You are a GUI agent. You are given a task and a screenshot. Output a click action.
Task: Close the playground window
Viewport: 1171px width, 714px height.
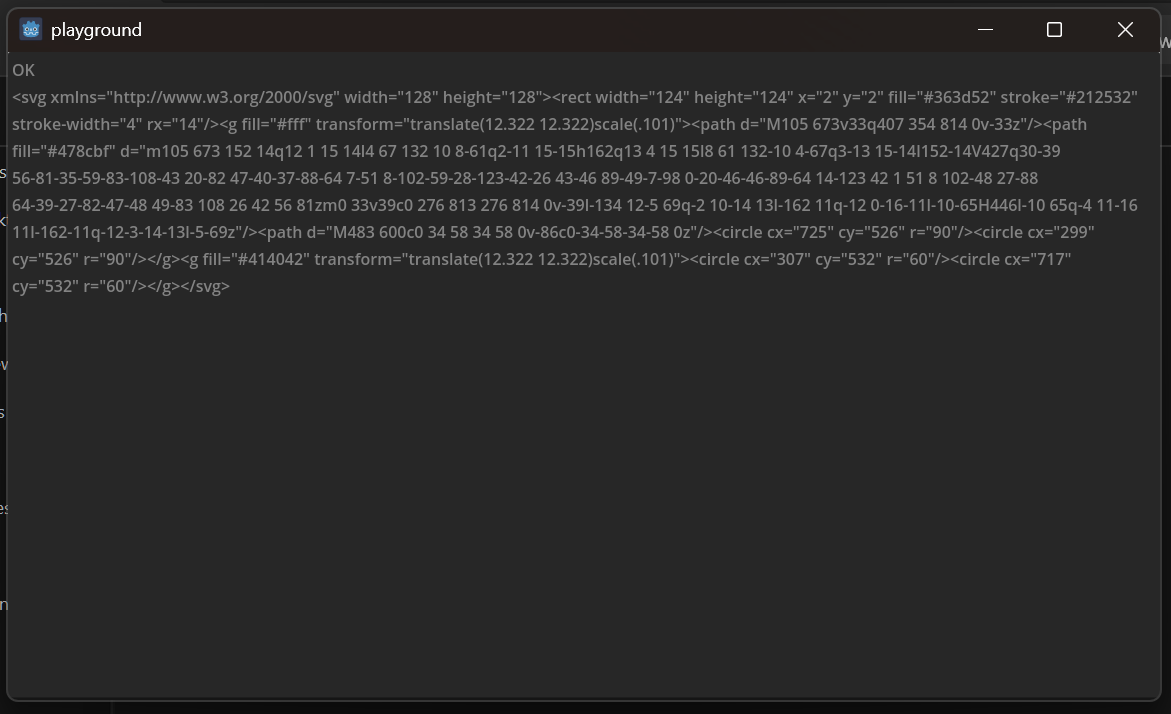(1125, 29)
